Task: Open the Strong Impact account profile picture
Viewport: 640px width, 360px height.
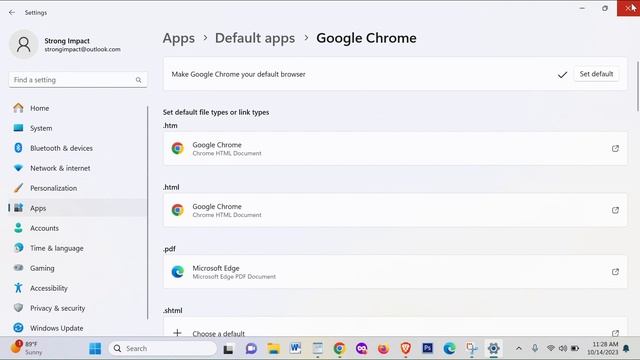Action: click(x=24, y=44)
